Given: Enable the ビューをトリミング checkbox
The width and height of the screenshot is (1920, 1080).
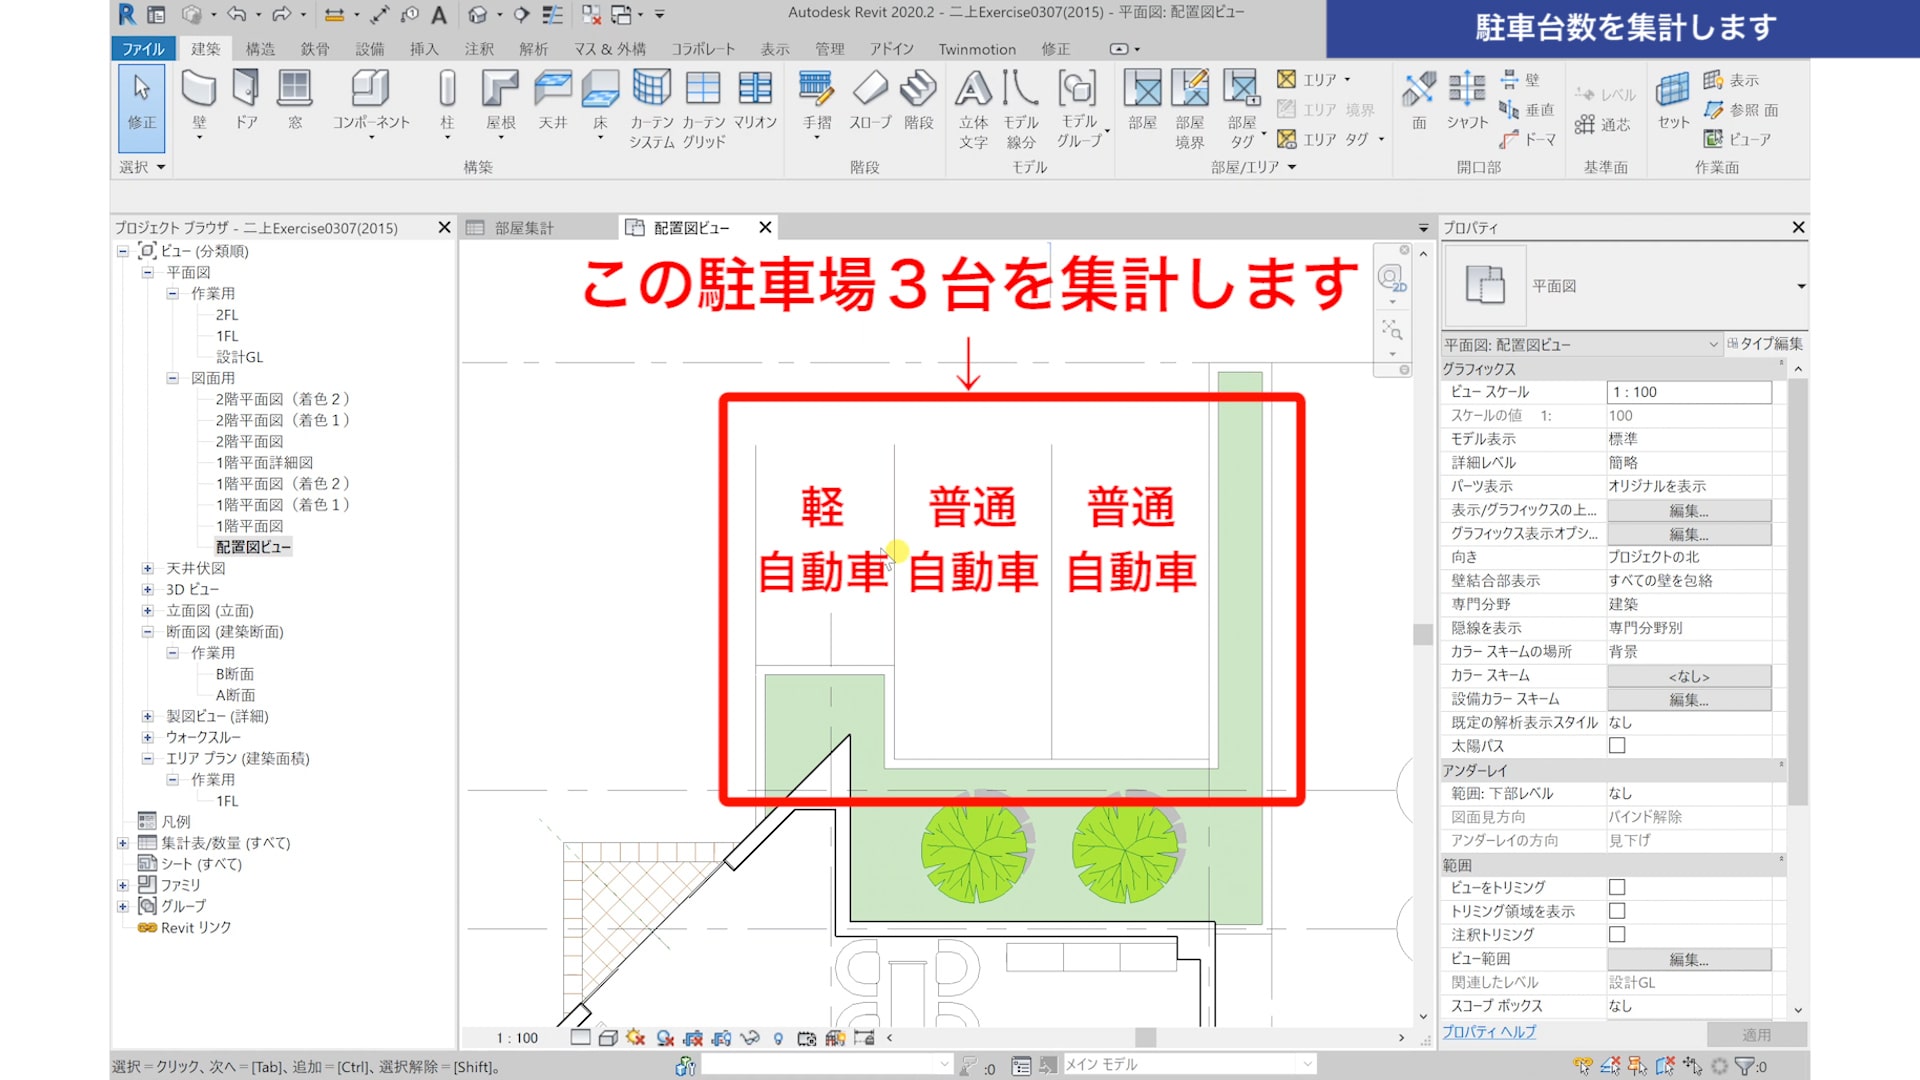Looking at the screenshot, I should click(x=1617, y=888).
